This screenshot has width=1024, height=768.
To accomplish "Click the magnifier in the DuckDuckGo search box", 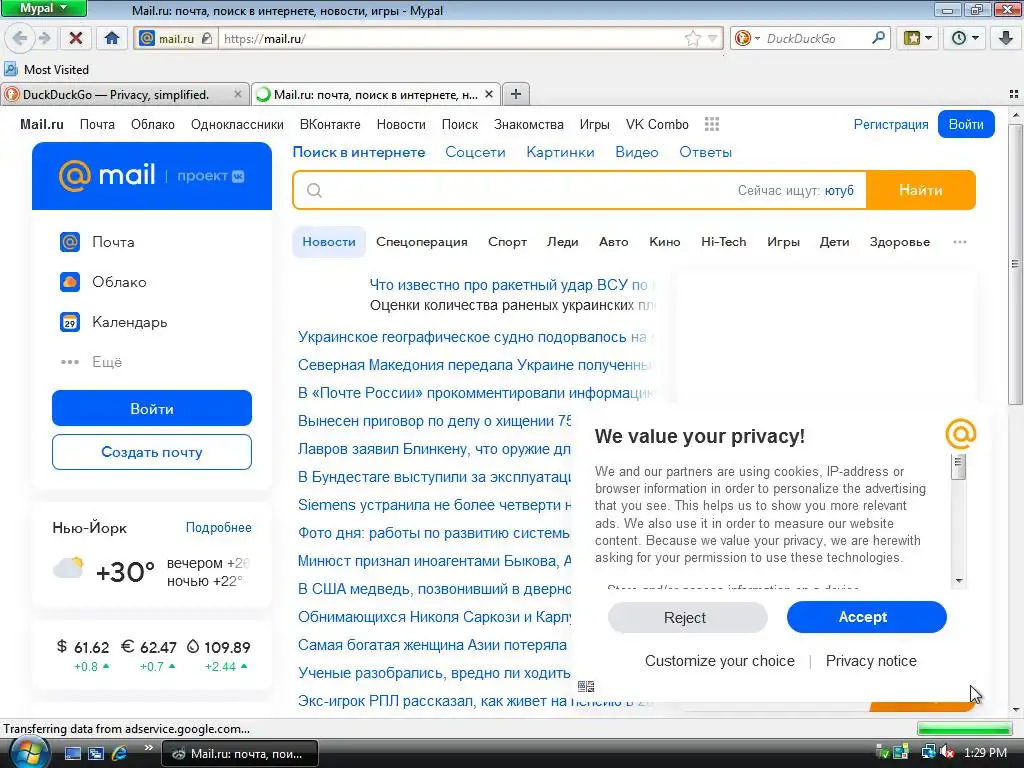I will pyautogui.click(x=878, y=38).
